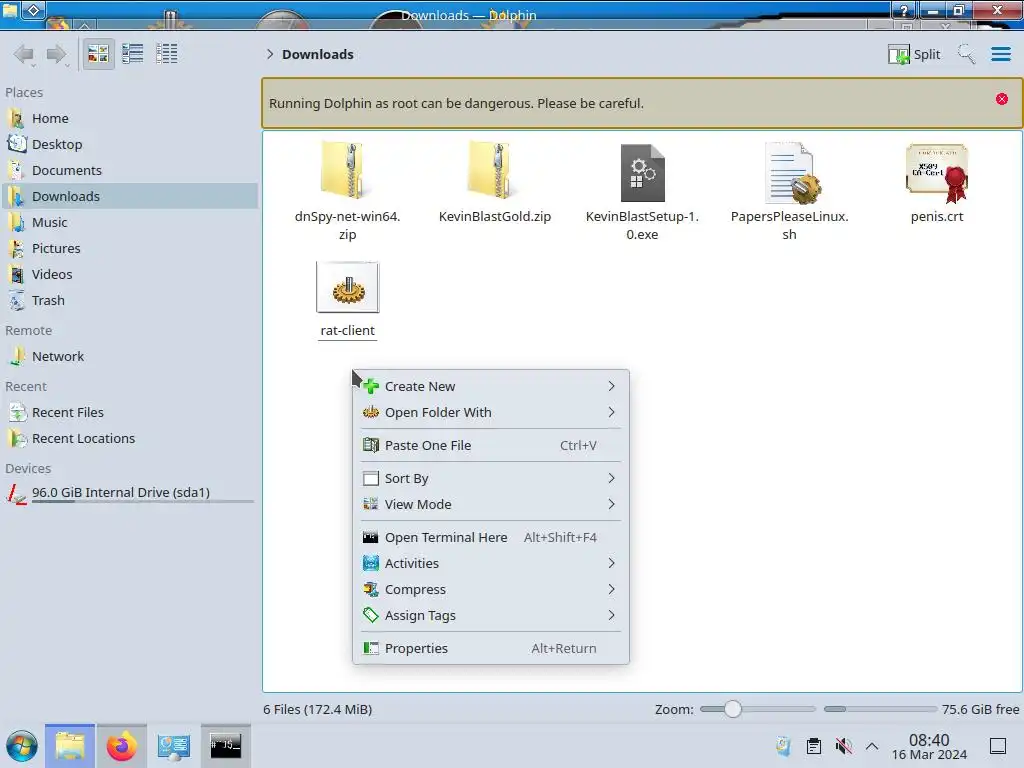Screen dimensions: 1024x768
Task: Expand hidden system tray icons arrow
Action: tap(872, 746)
